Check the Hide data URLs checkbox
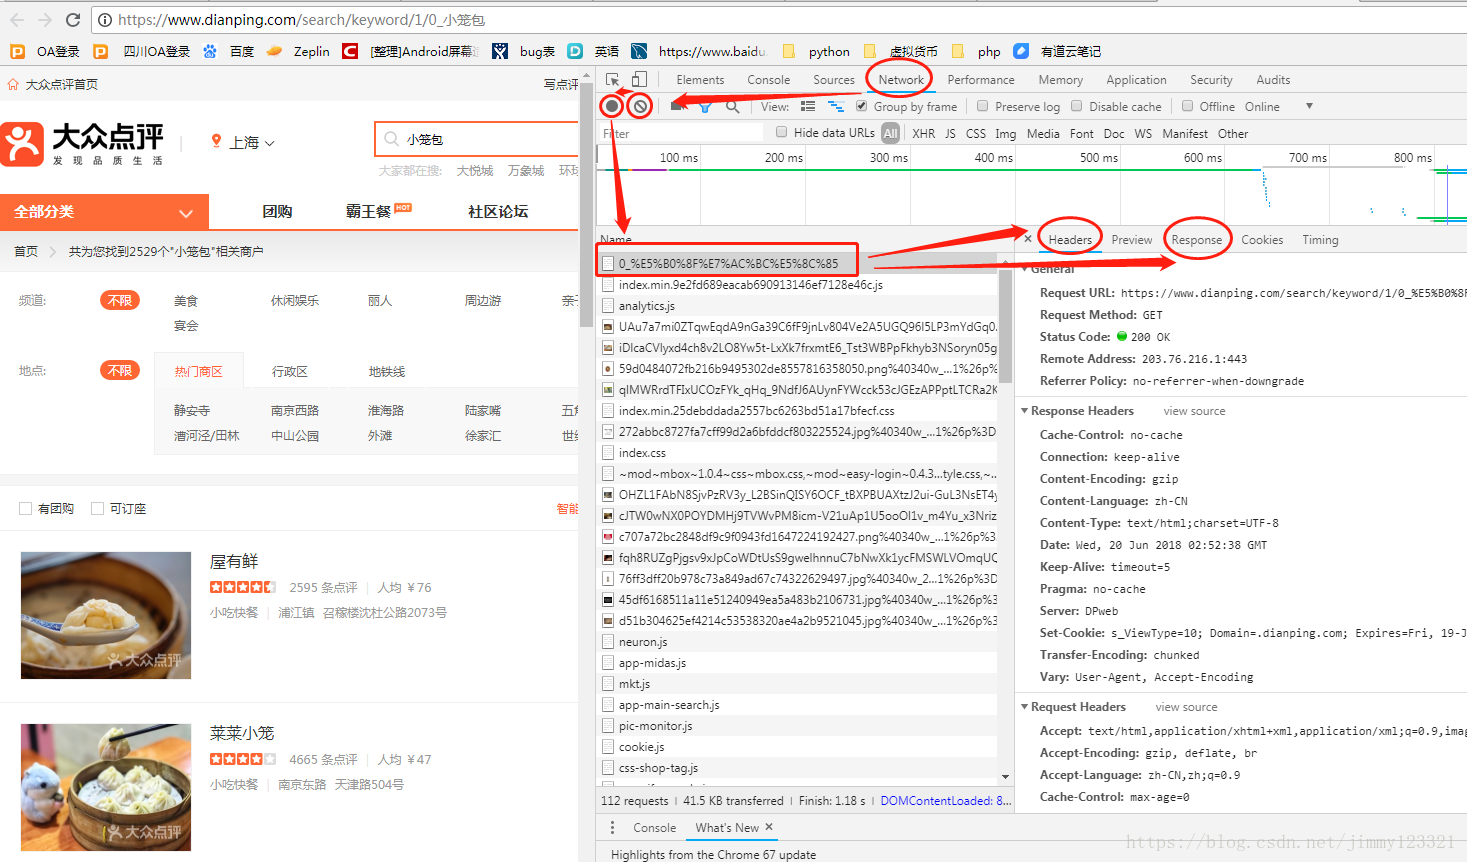Image resolution: width=1467 pixels, height=862 pixels. coord(782,132)
